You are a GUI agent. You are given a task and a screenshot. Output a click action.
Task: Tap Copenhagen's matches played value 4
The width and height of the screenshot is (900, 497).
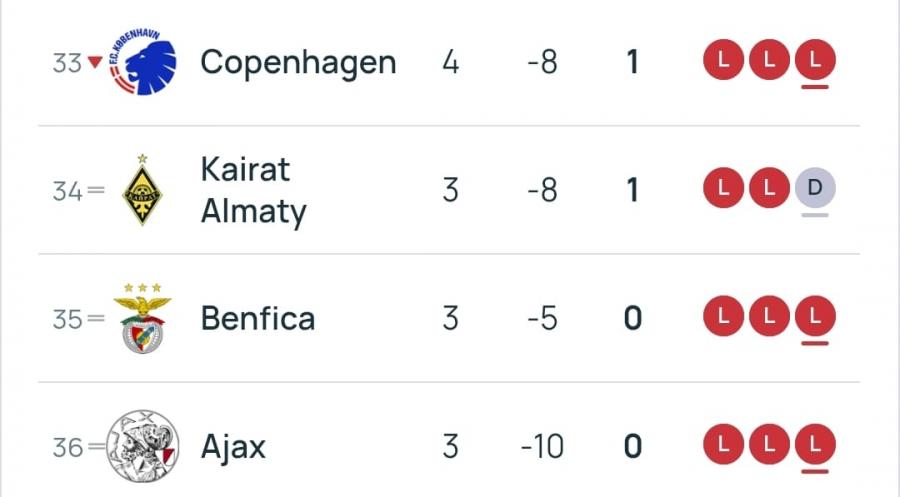[450, 62]
